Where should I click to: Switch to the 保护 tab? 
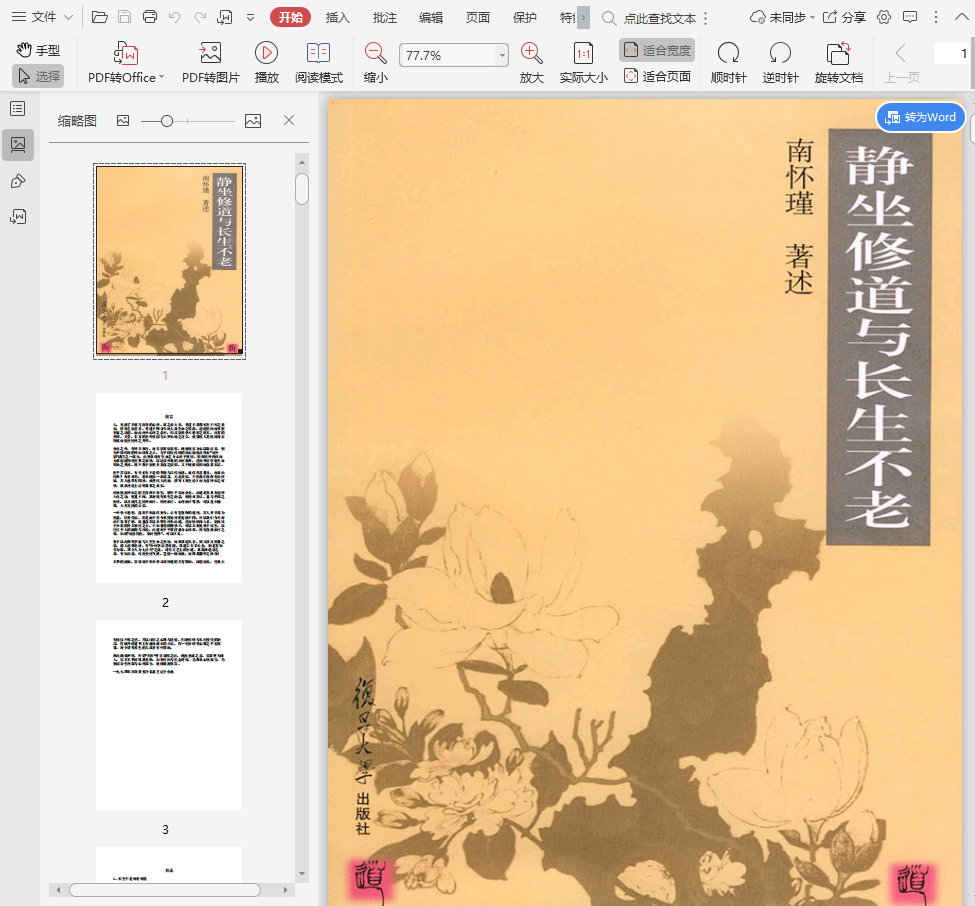(x=524, y=17)
